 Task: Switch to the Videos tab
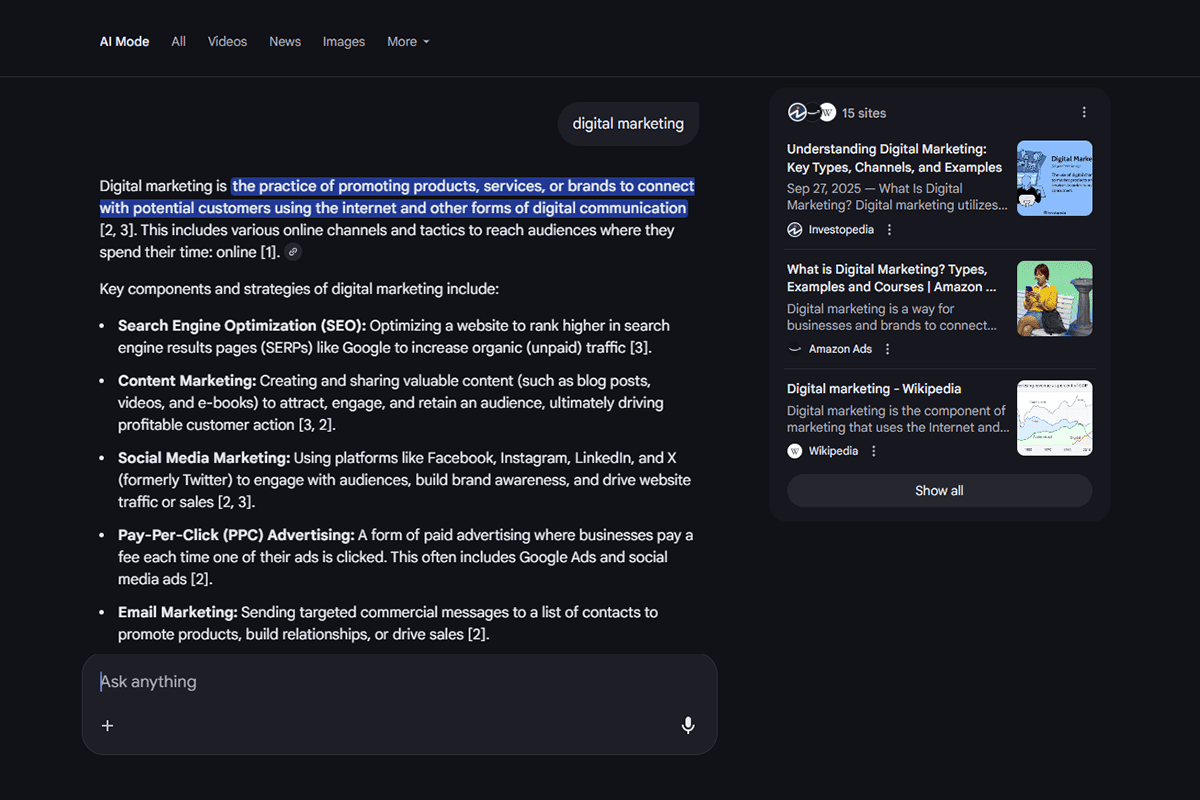click(227, 42)
